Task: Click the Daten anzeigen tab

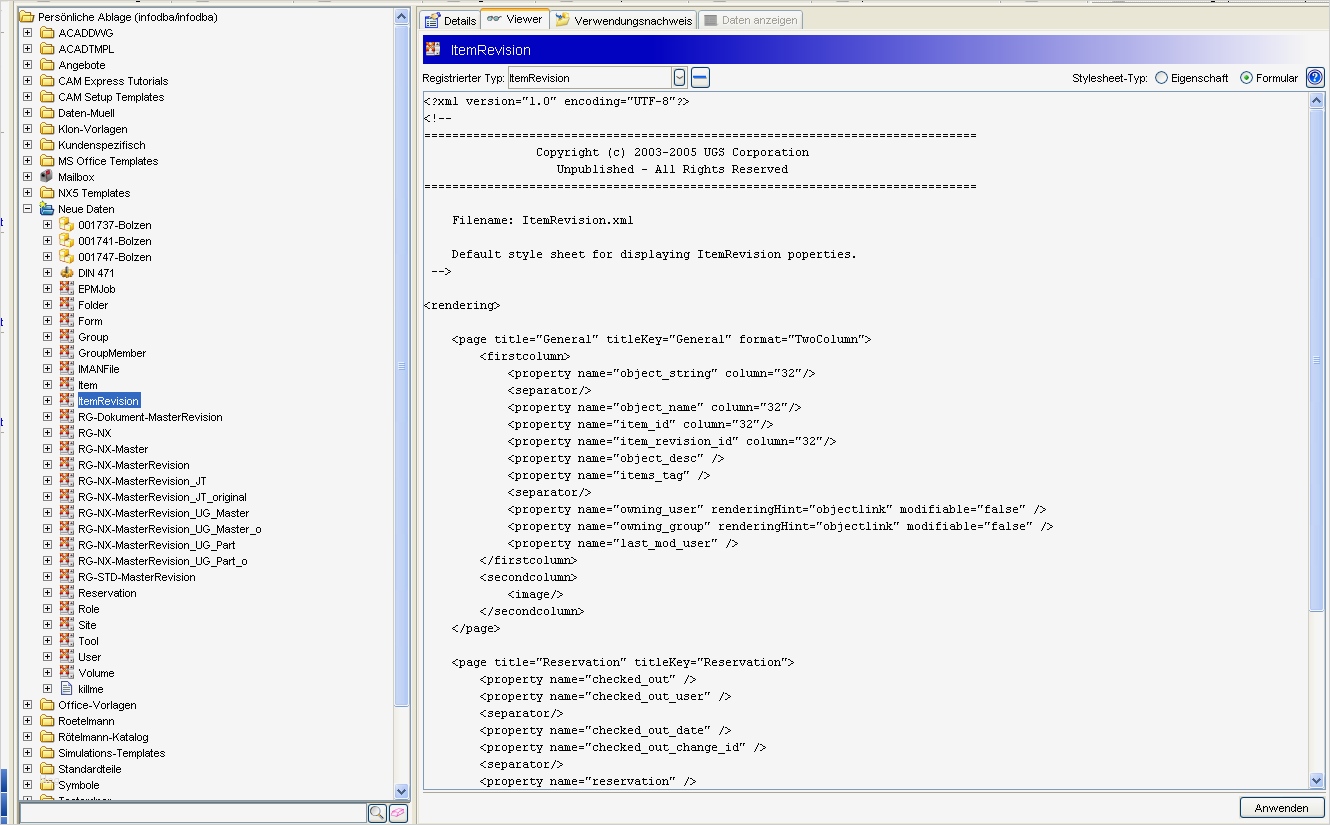Action: (x=750, y=21)
